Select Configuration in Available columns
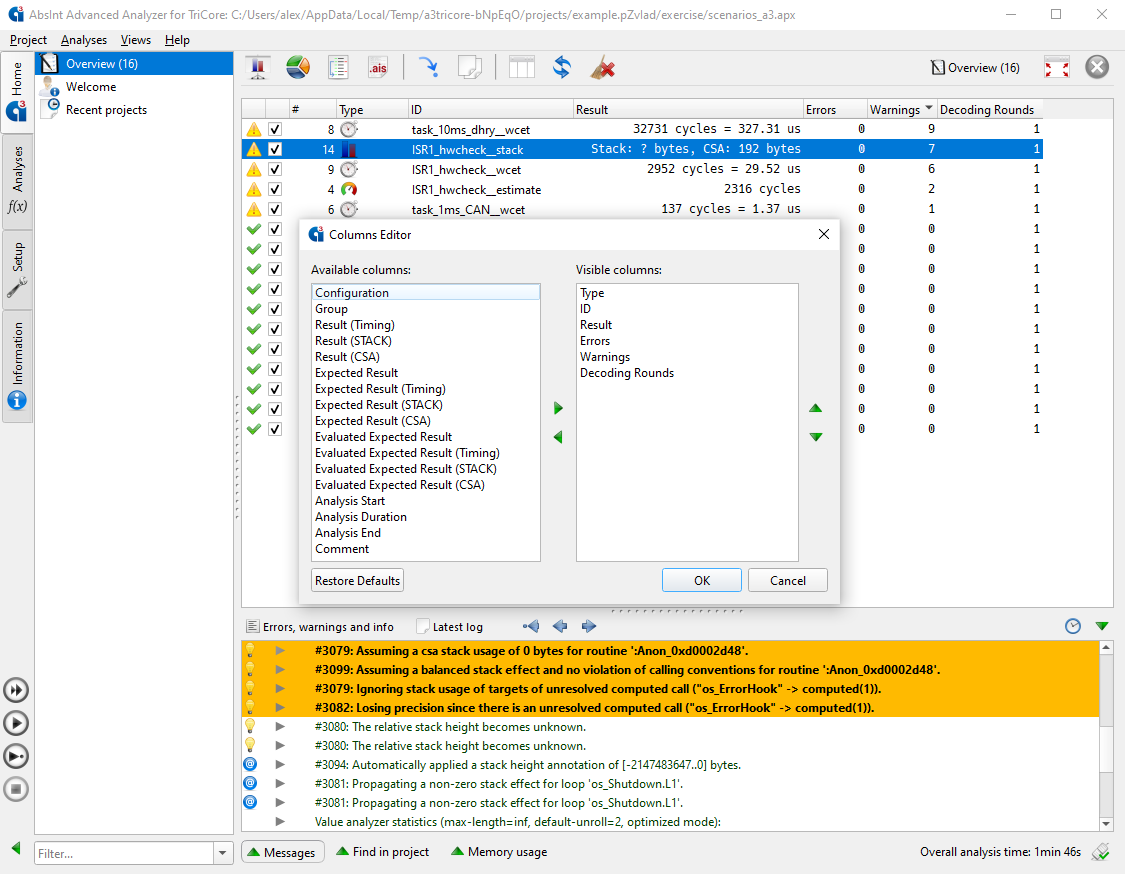This screenshot has height=874, width=1125. click(425, 293)
